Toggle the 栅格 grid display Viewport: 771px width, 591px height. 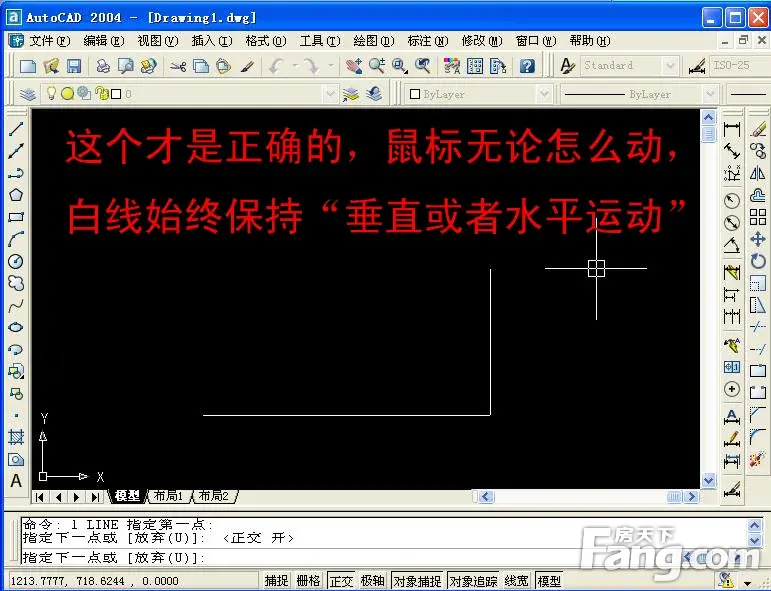(308, 581)
